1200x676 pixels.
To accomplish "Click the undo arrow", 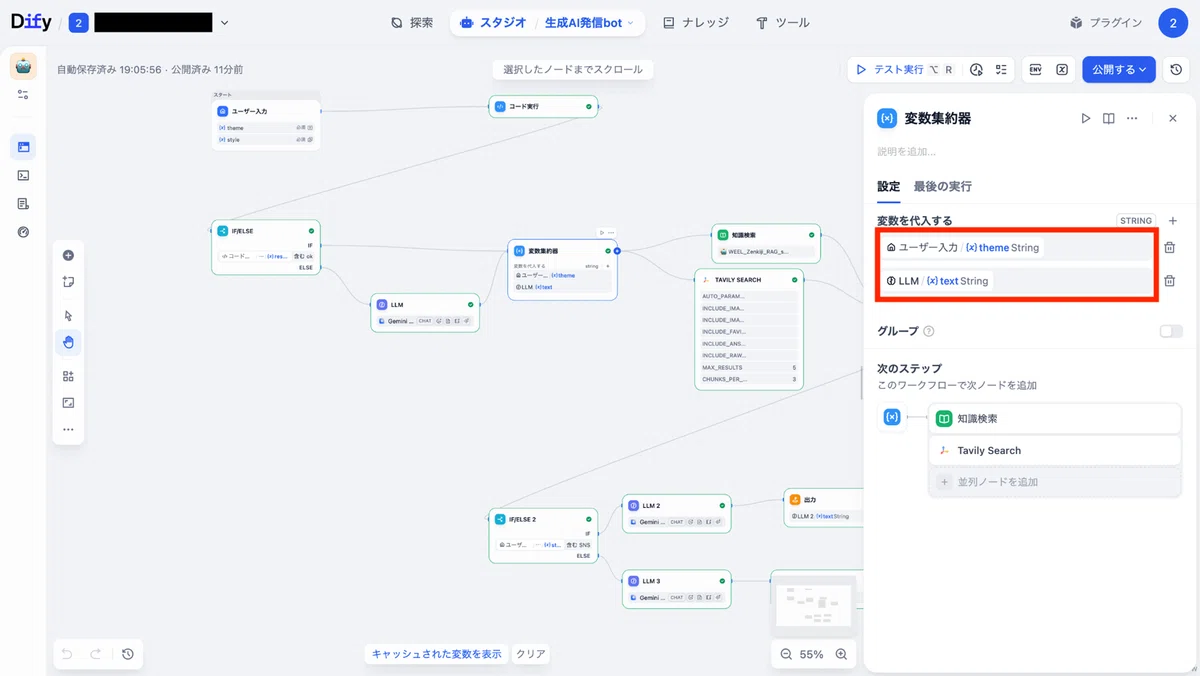I will (67, 654).
